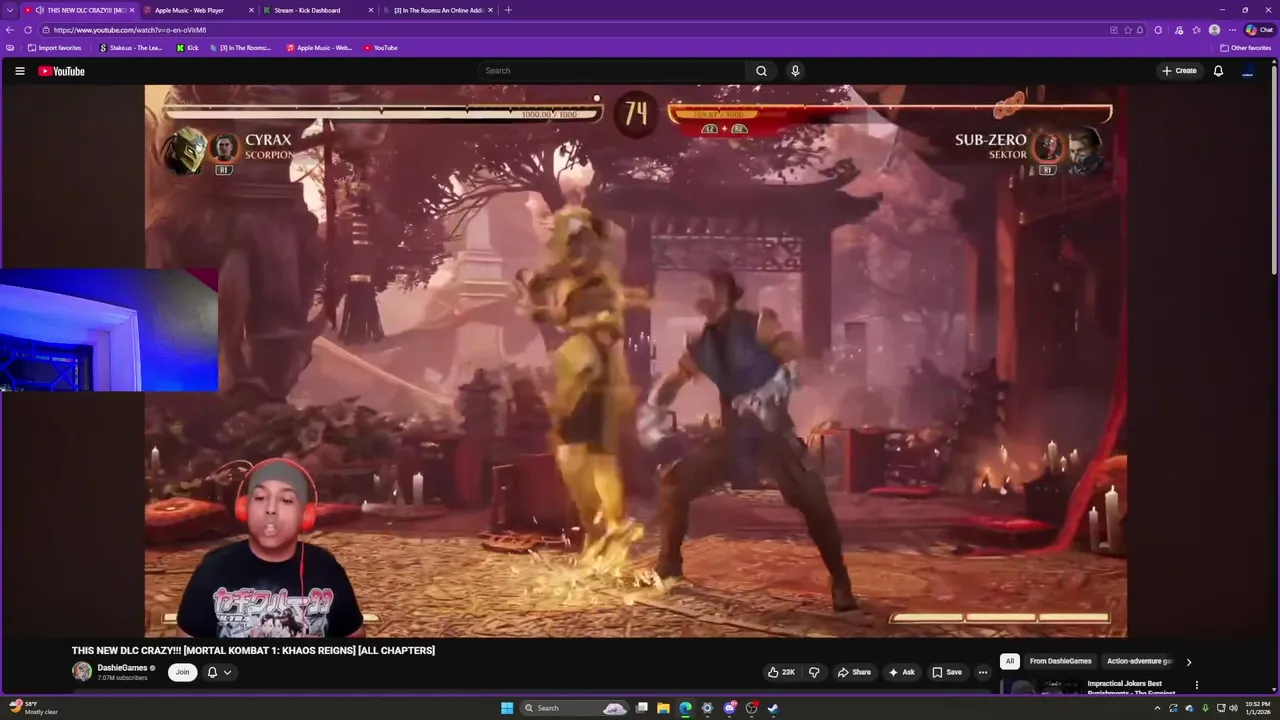Open the clock and date panel

point(1258,708)
